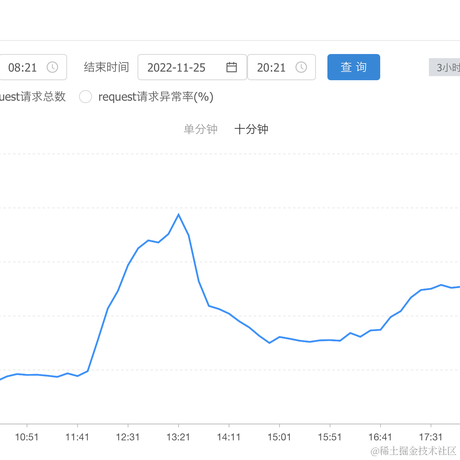Click the 17:31 x-axis label
460x460 pixels.
[431, 437]
